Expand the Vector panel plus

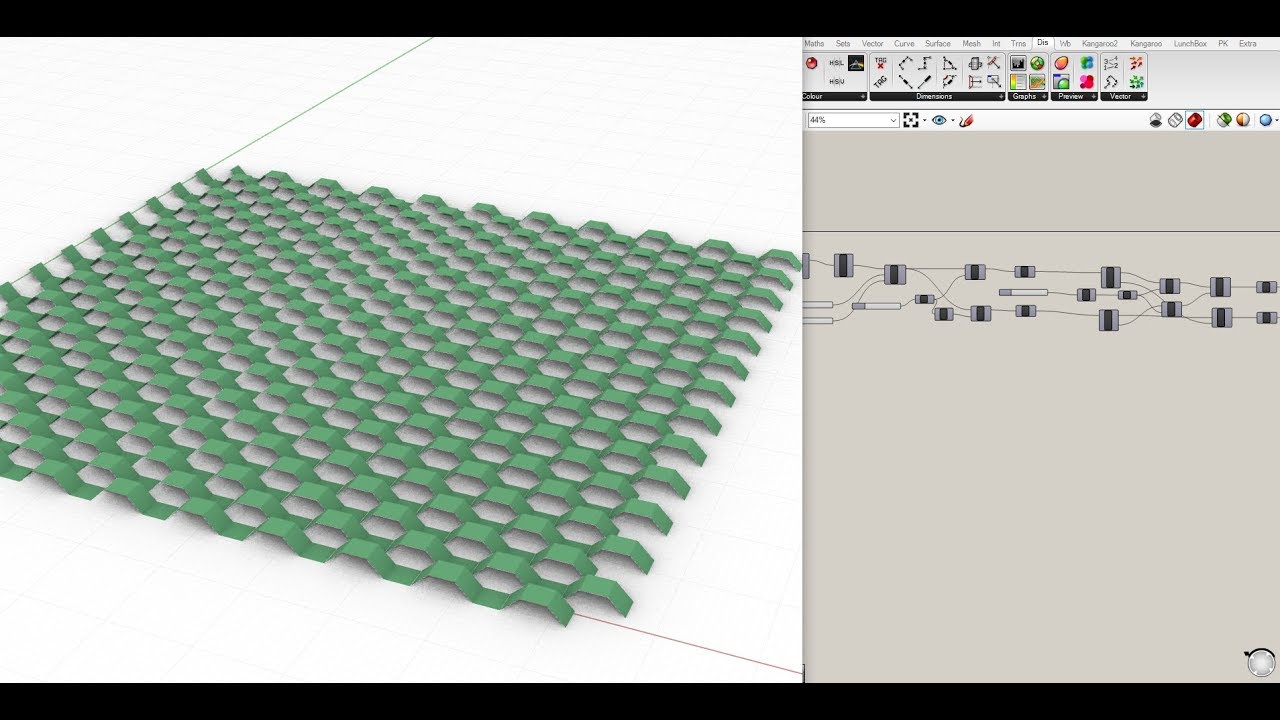pyautogui.click(x=1142, y=97)
